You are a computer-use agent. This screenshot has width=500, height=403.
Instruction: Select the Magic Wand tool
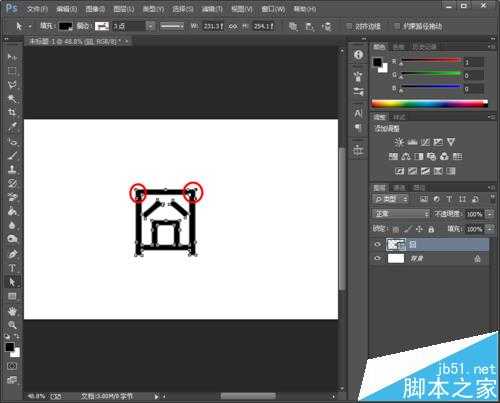tap(12, 98)
